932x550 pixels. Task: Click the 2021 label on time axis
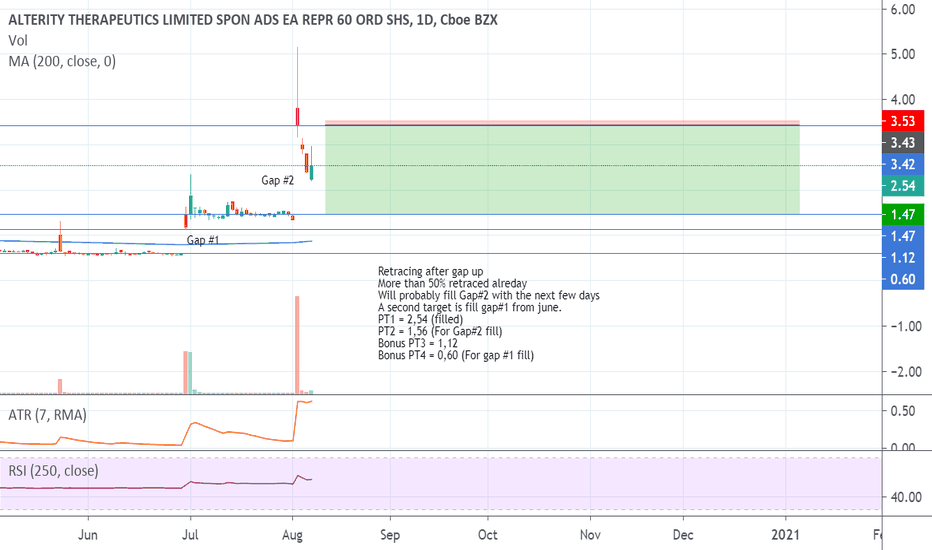(785, 535)
